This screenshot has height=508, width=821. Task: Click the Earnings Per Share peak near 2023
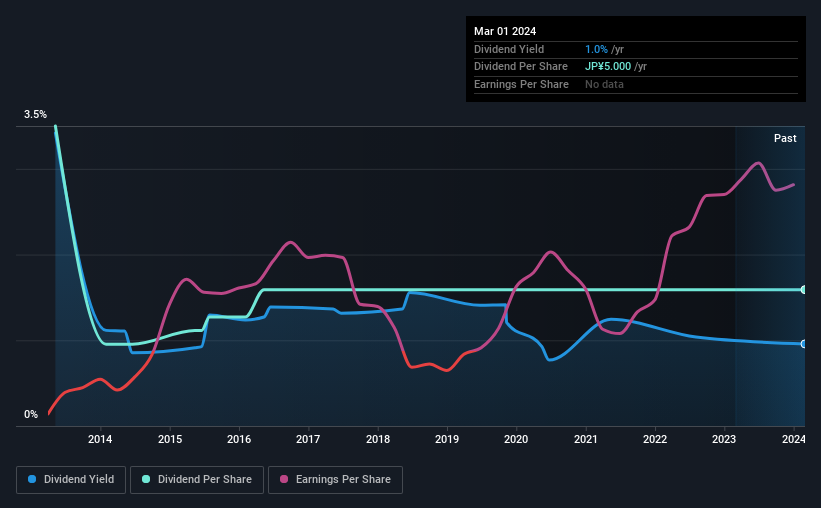coord(758,163)
